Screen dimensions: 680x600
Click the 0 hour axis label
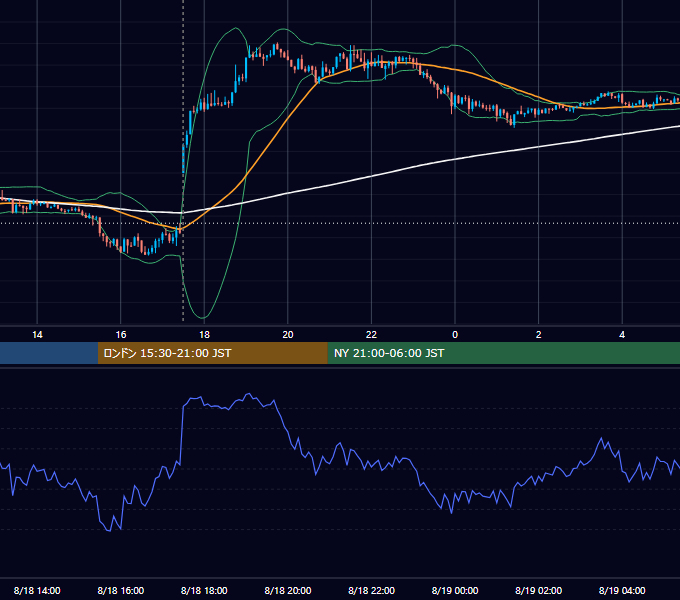pyautogui.click(x=455, y=335)
